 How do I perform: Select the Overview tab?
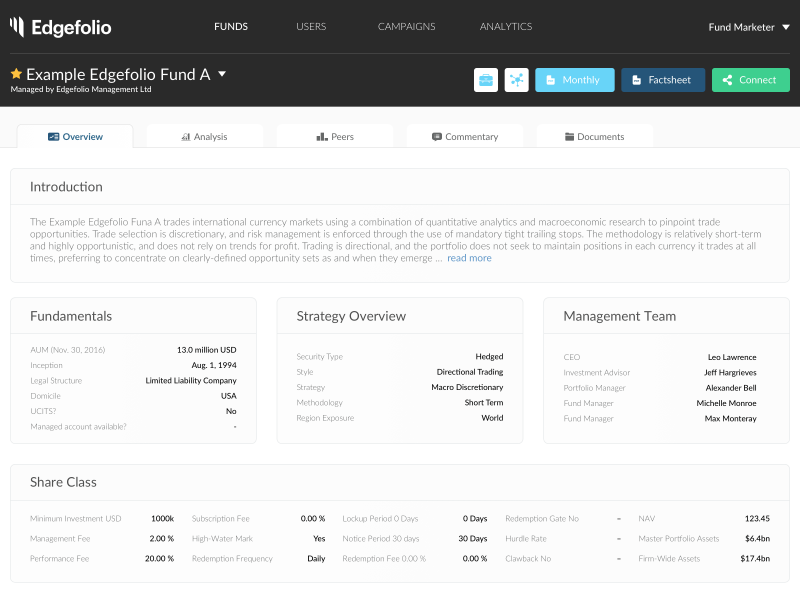pos(75,136)
